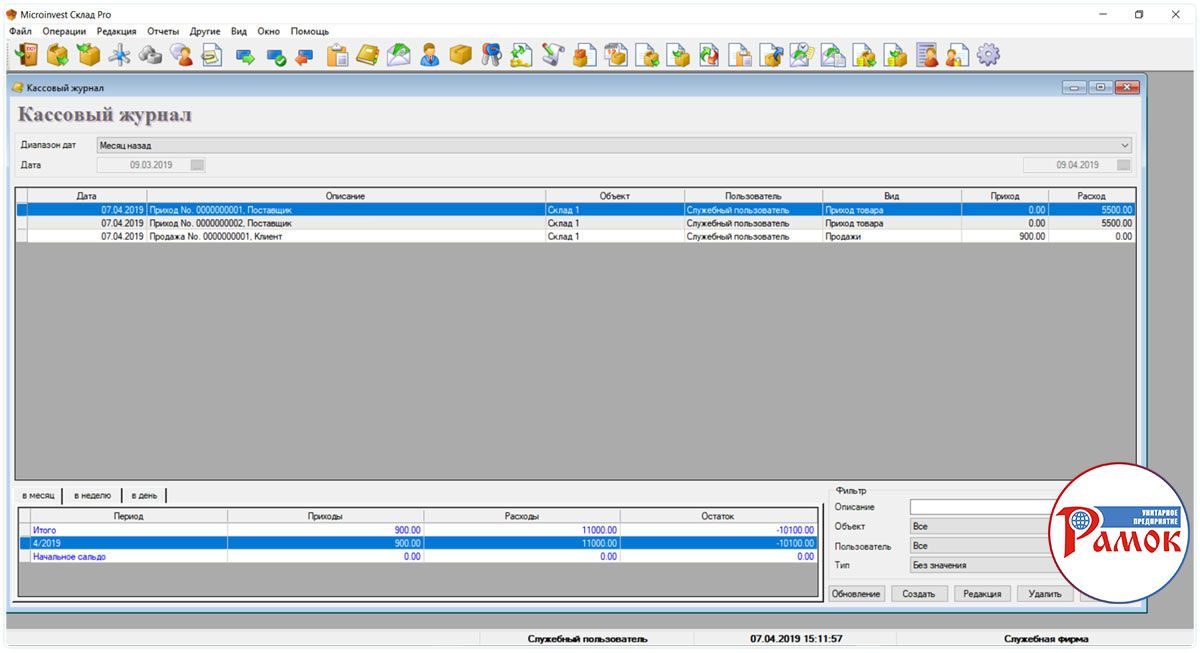Click the keys icon in toolbar
Viewport: 1200px width, 653px height.
tap(491, 55)
